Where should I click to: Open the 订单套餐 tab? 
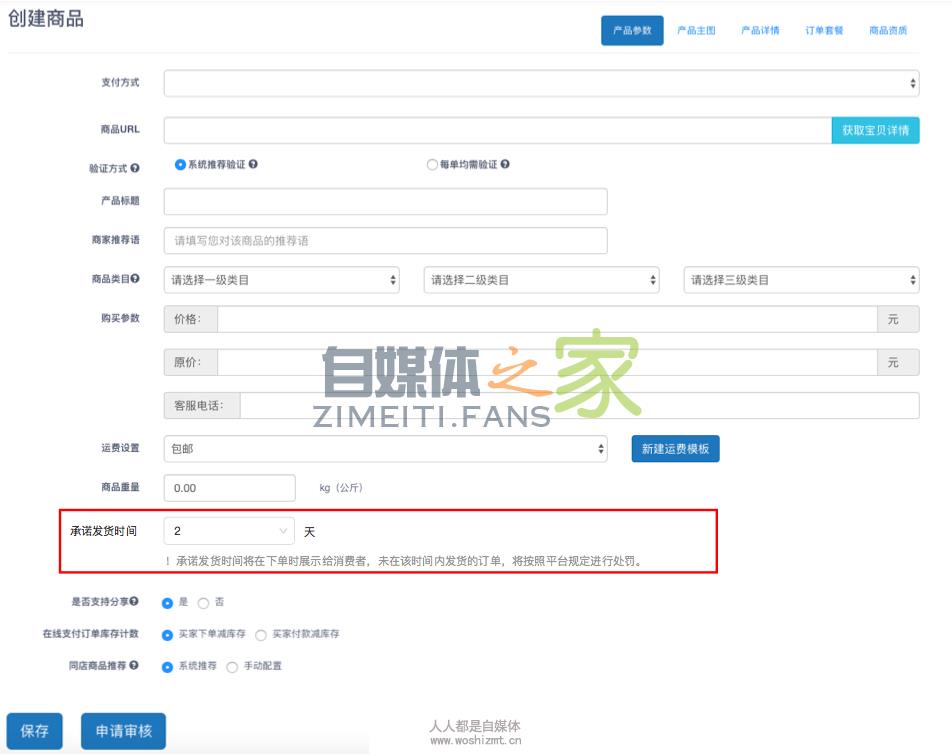824,31
